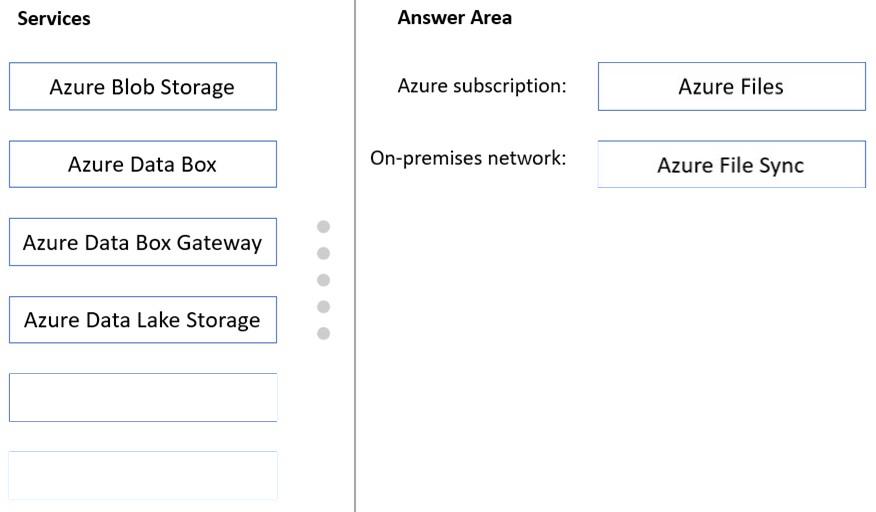Click the first empty service slot

click(143, 397)
